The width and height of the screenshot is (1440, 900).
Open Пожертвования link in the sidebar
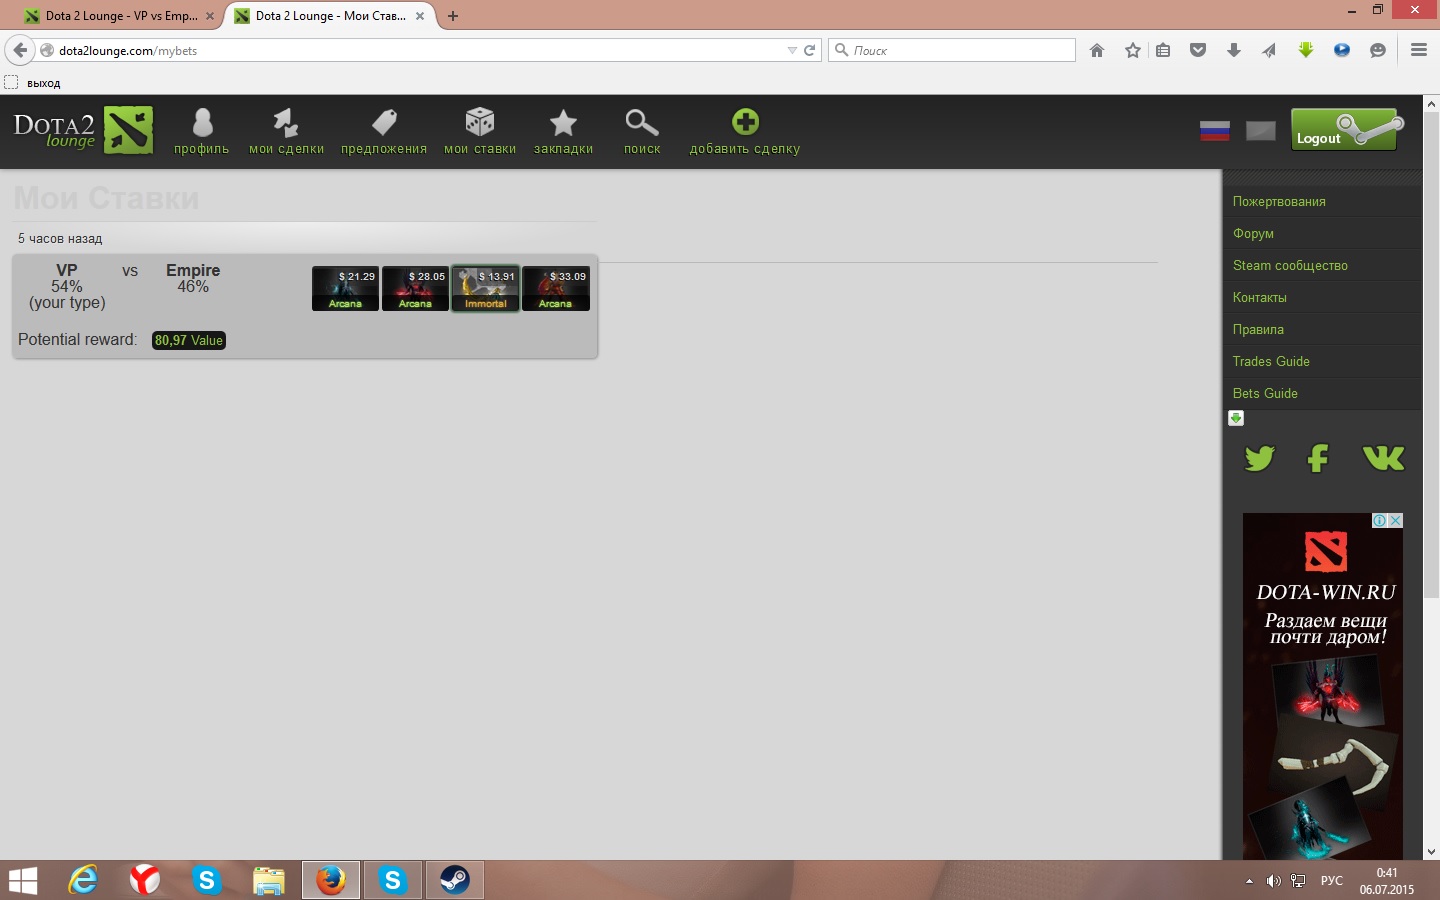tap(1279, 201)
